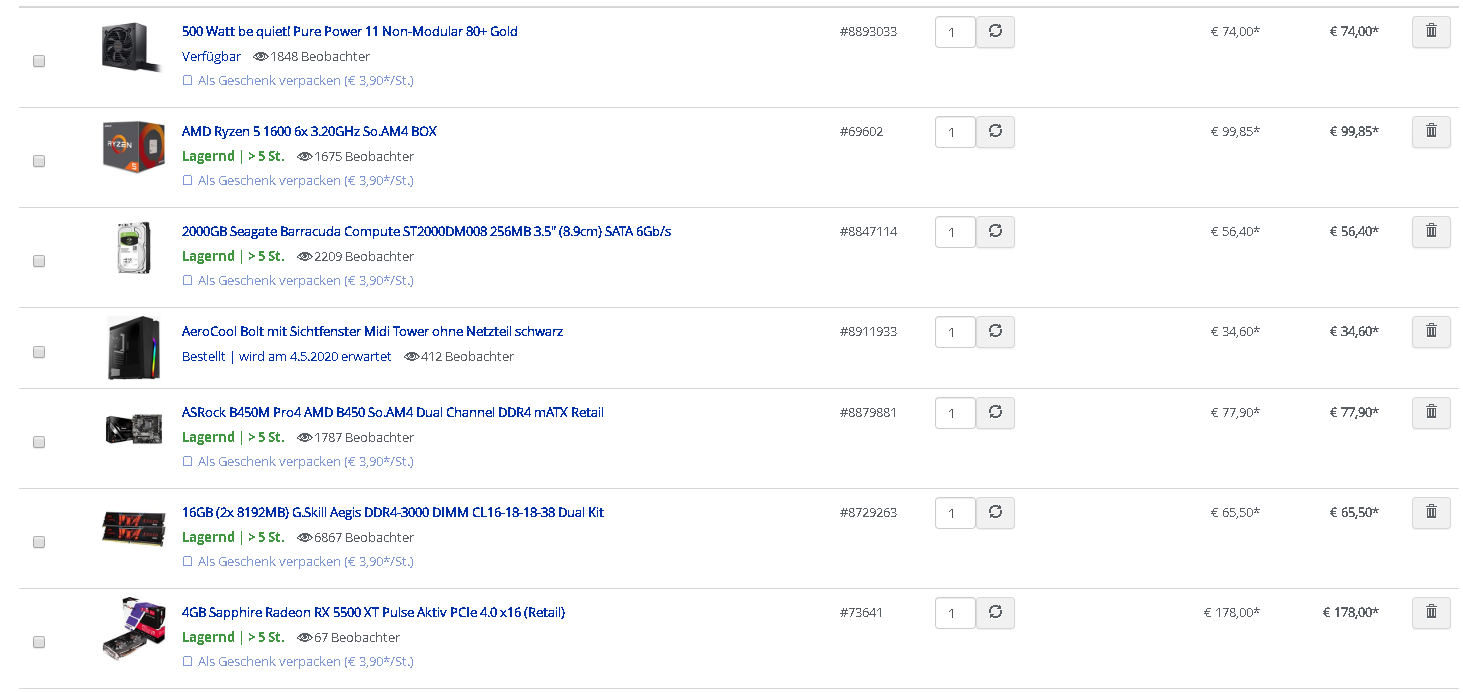Open the ASRock B450M Pro4 product link
This screenshot has height=693, width=1463.
393,412
